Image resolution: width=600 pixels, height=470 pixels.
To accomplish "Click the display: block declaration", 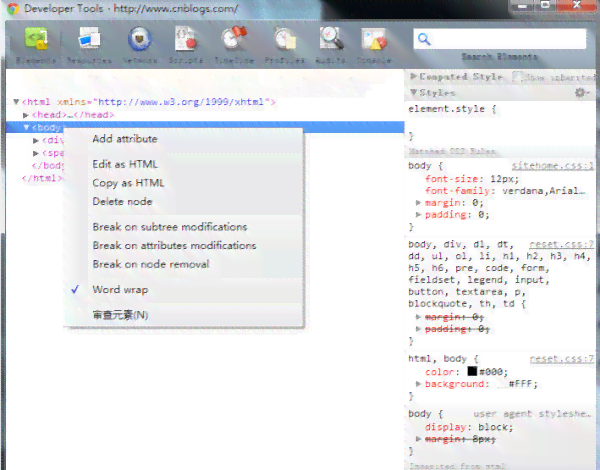I will [469, 427].
